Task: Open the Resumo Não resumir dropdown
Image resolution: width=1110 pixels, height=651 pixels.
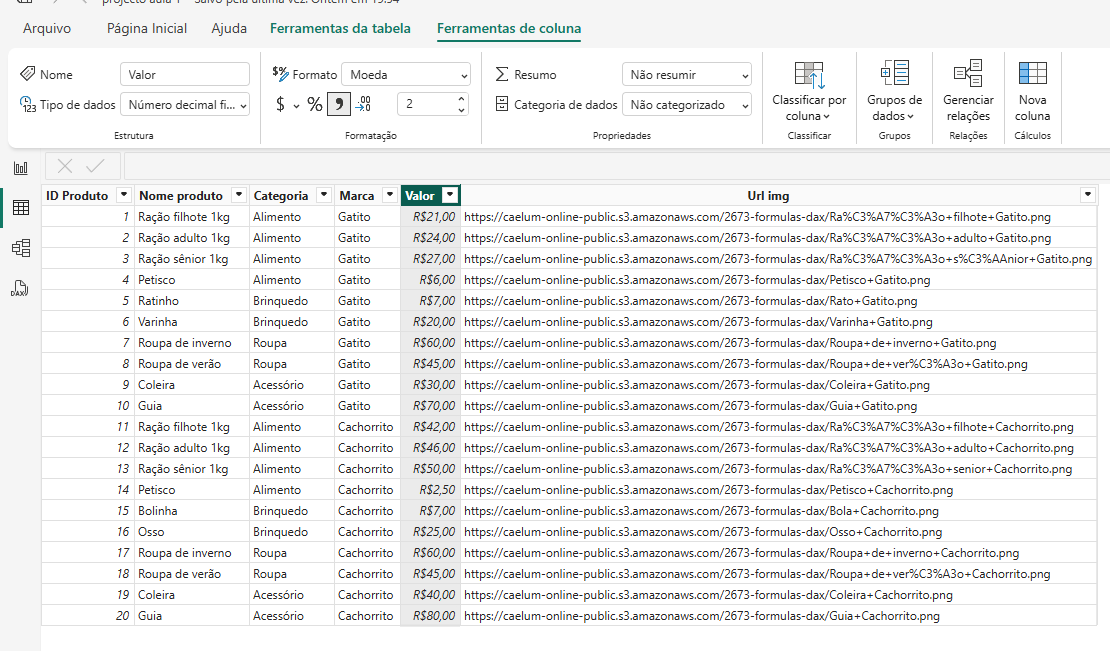Action: pos(687,75)
